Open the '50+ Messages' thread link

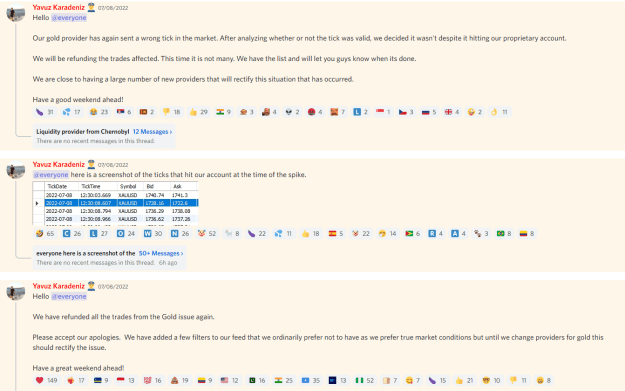pyautogui.click(x=161, y=253)
